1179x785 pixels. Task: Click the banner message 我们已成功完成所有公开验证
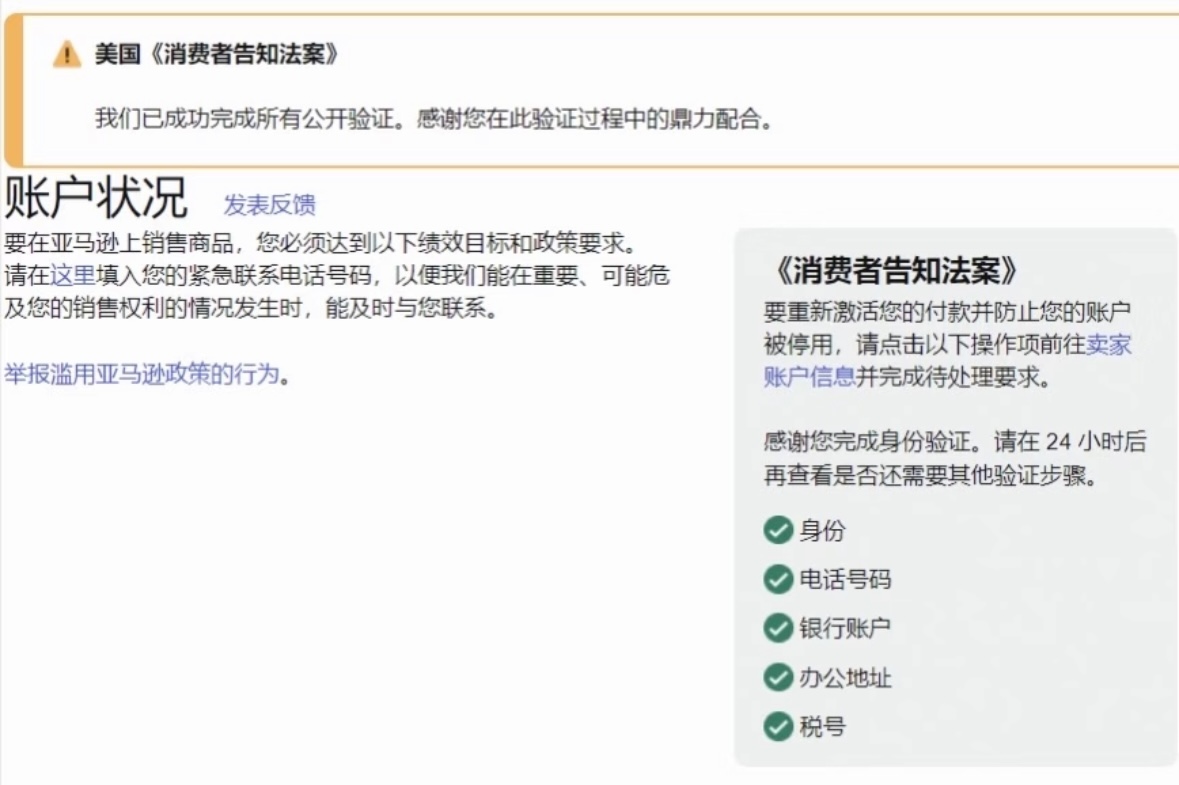coord(434,120)
